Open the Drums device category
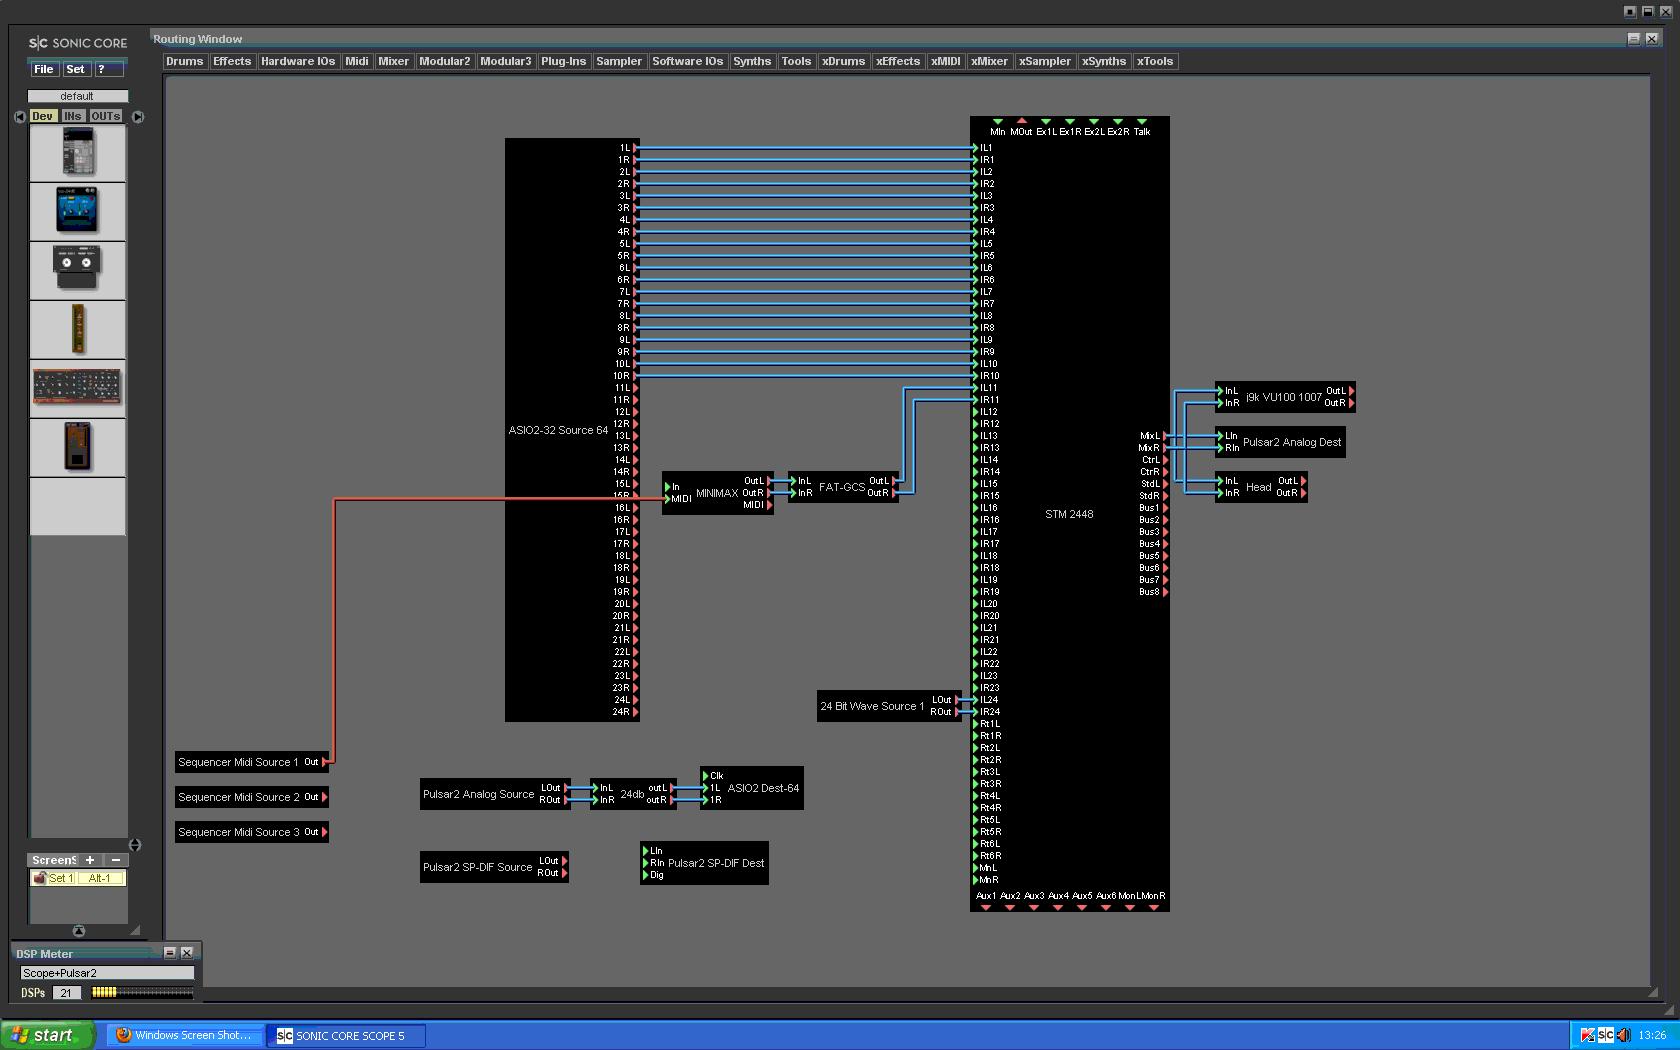The image size is (1680, 1050). pos(185,61)
